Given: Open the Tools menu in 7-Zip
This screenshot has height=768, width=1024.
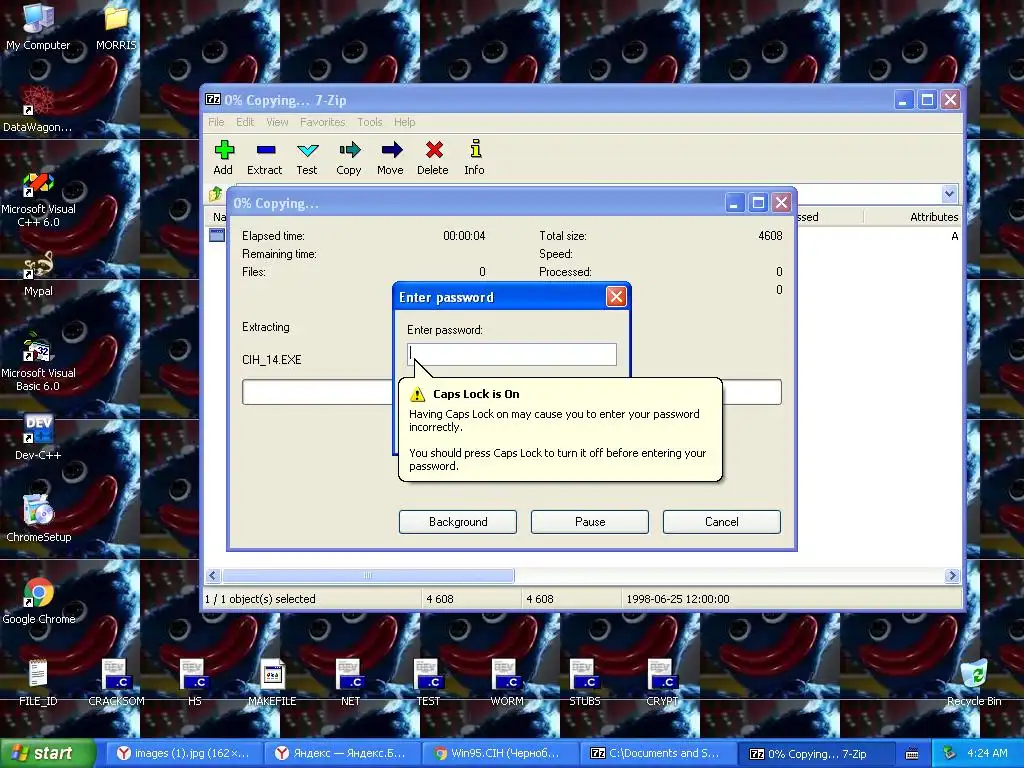Looking at the screenshot, I should 370,122.
